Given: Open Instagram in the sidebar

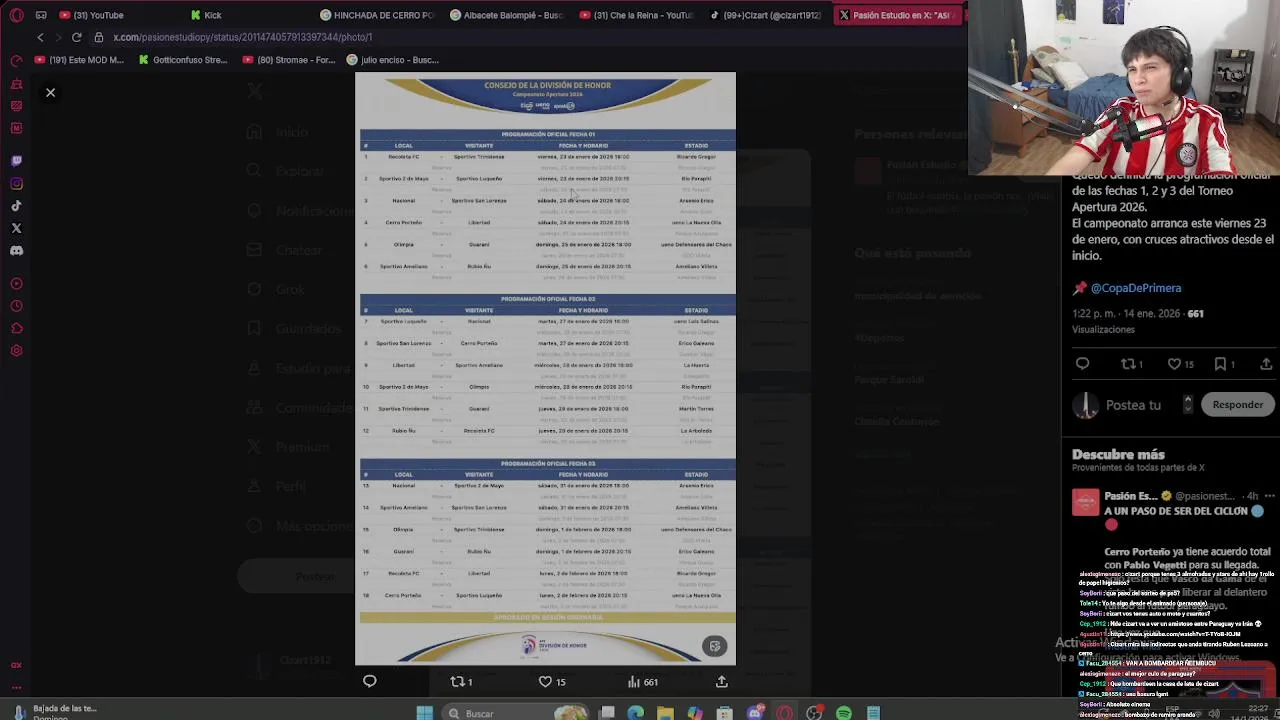Looking at the screenshot, I should click(x=16, y=184).
